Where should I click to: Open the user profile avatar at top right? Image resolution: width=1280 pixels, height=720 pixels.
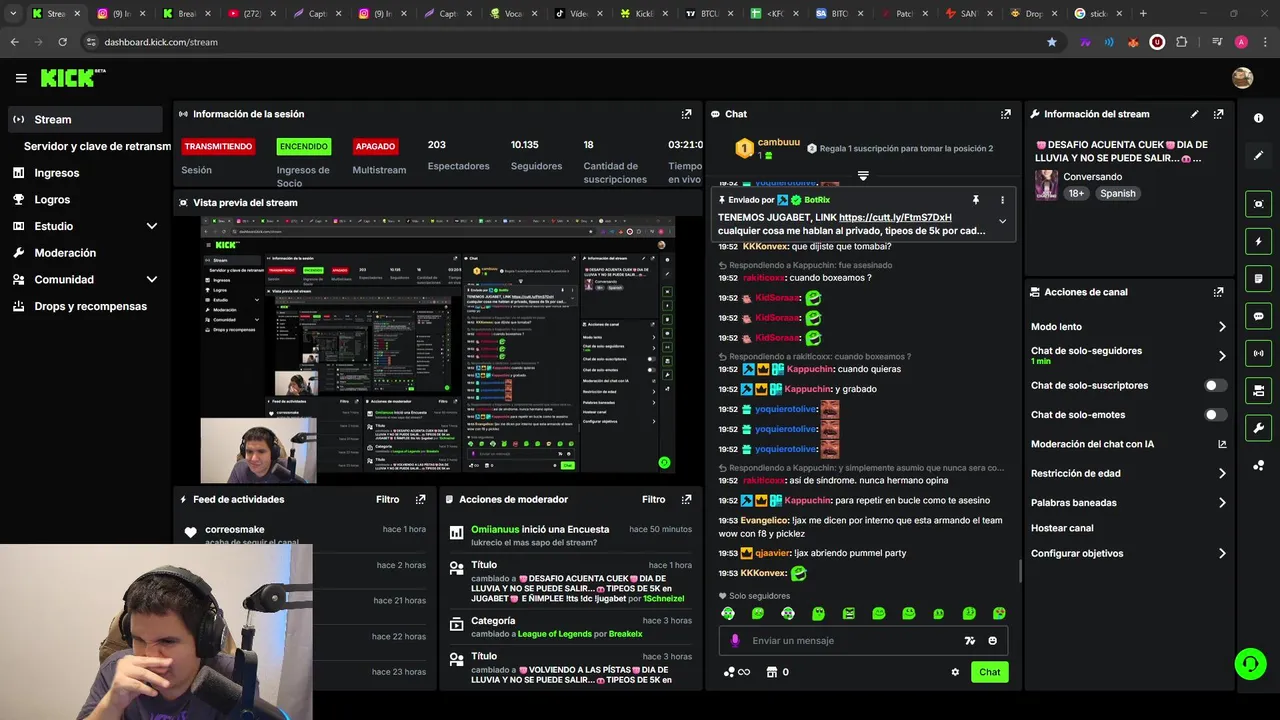[1243, 78]
